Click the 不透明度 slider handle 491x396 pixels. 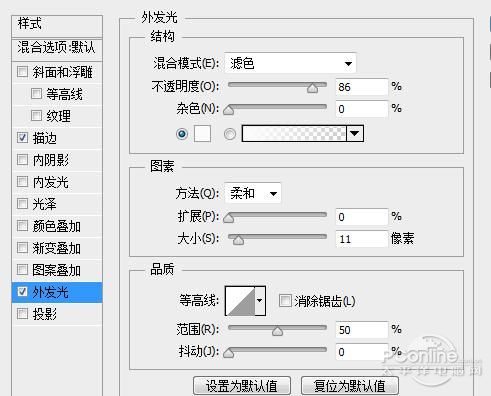(313, 88)
